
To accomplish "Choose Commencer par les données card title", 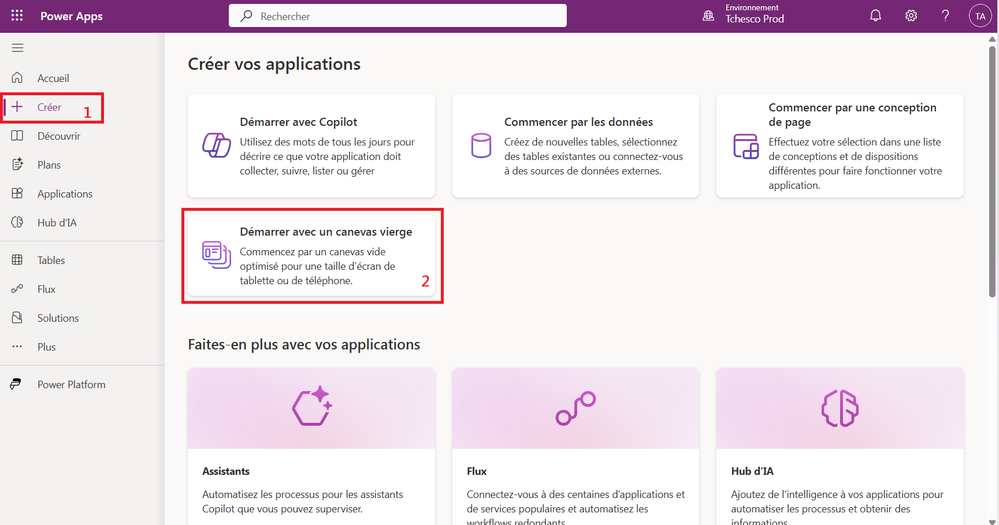I will click(579, 122).
